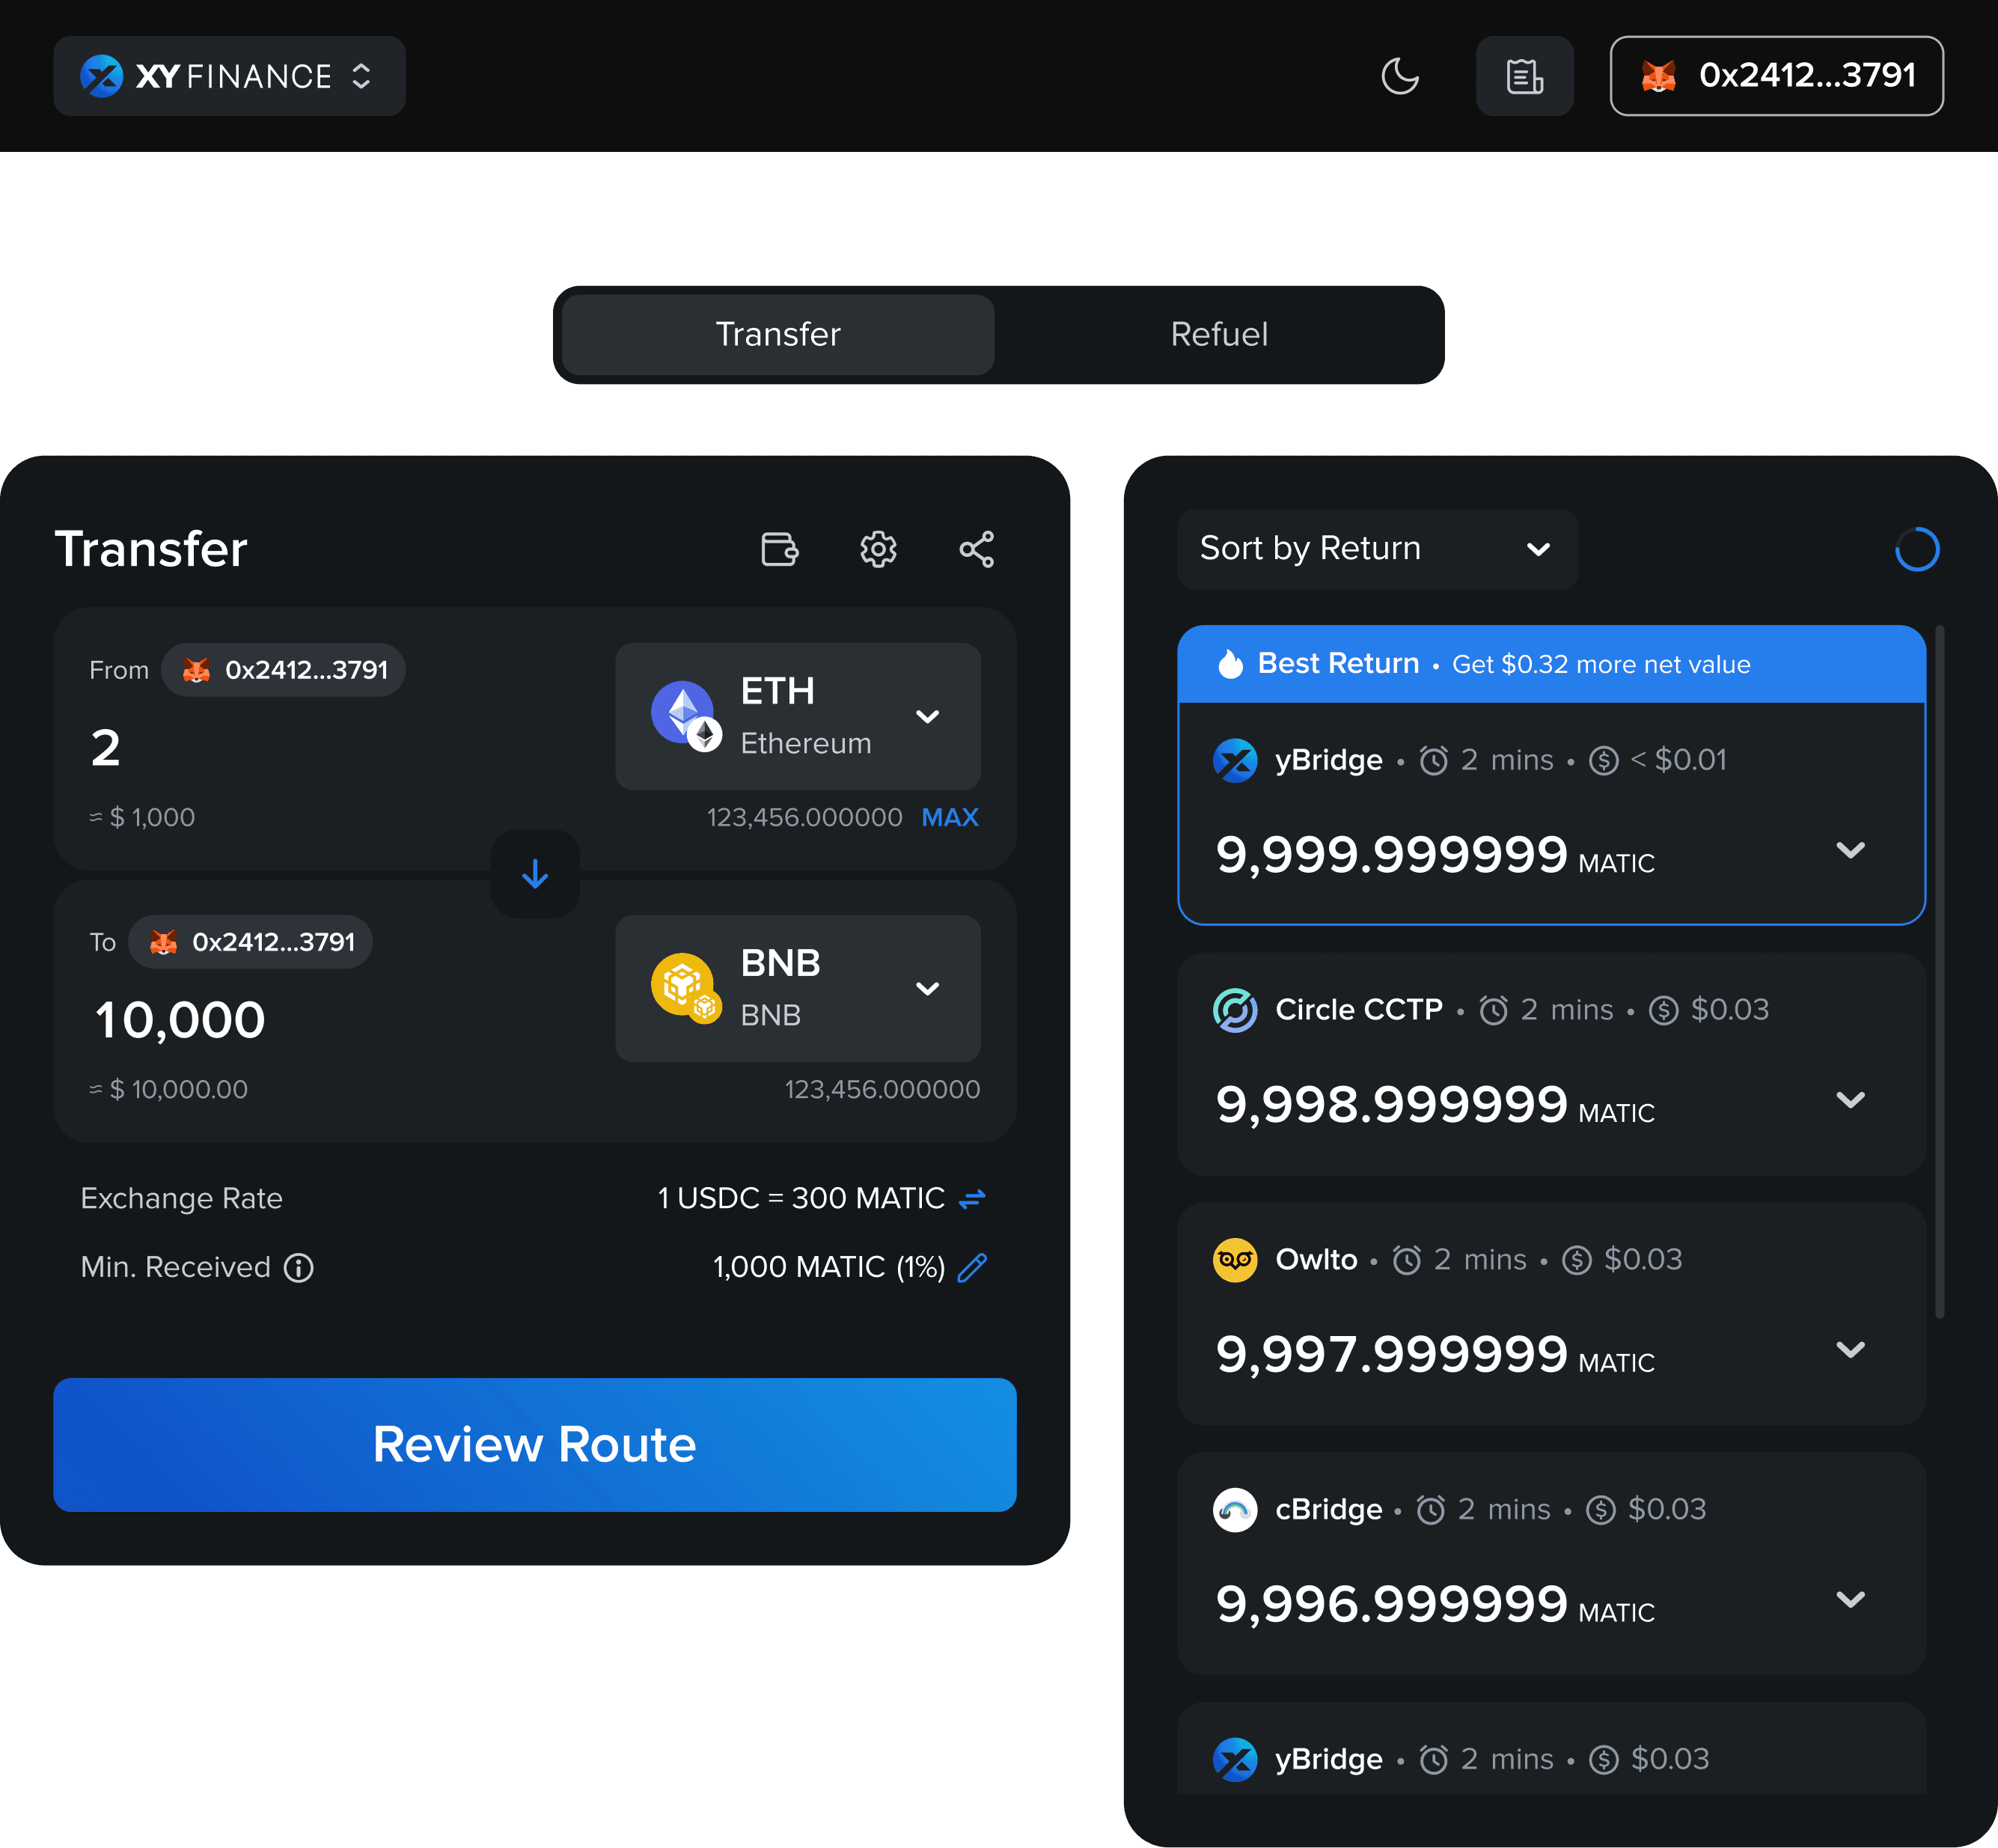Flip the exchange rate with swap arrows
1998x1848 pixels.
[x=972, y=1198]
